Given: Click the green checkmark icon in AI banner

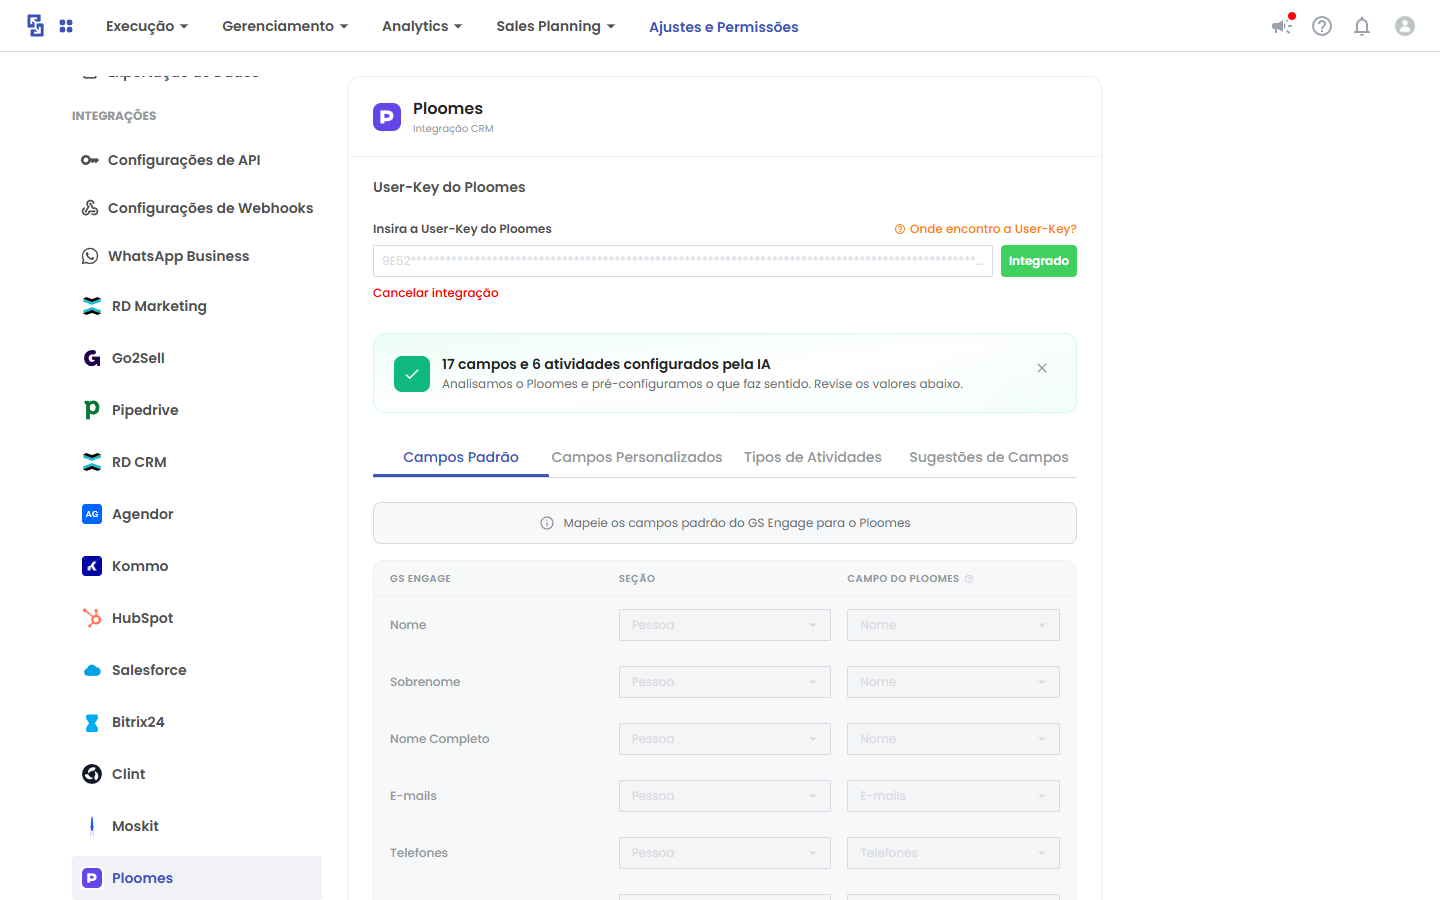Looking at the screenshot, I should pos(412,374).
